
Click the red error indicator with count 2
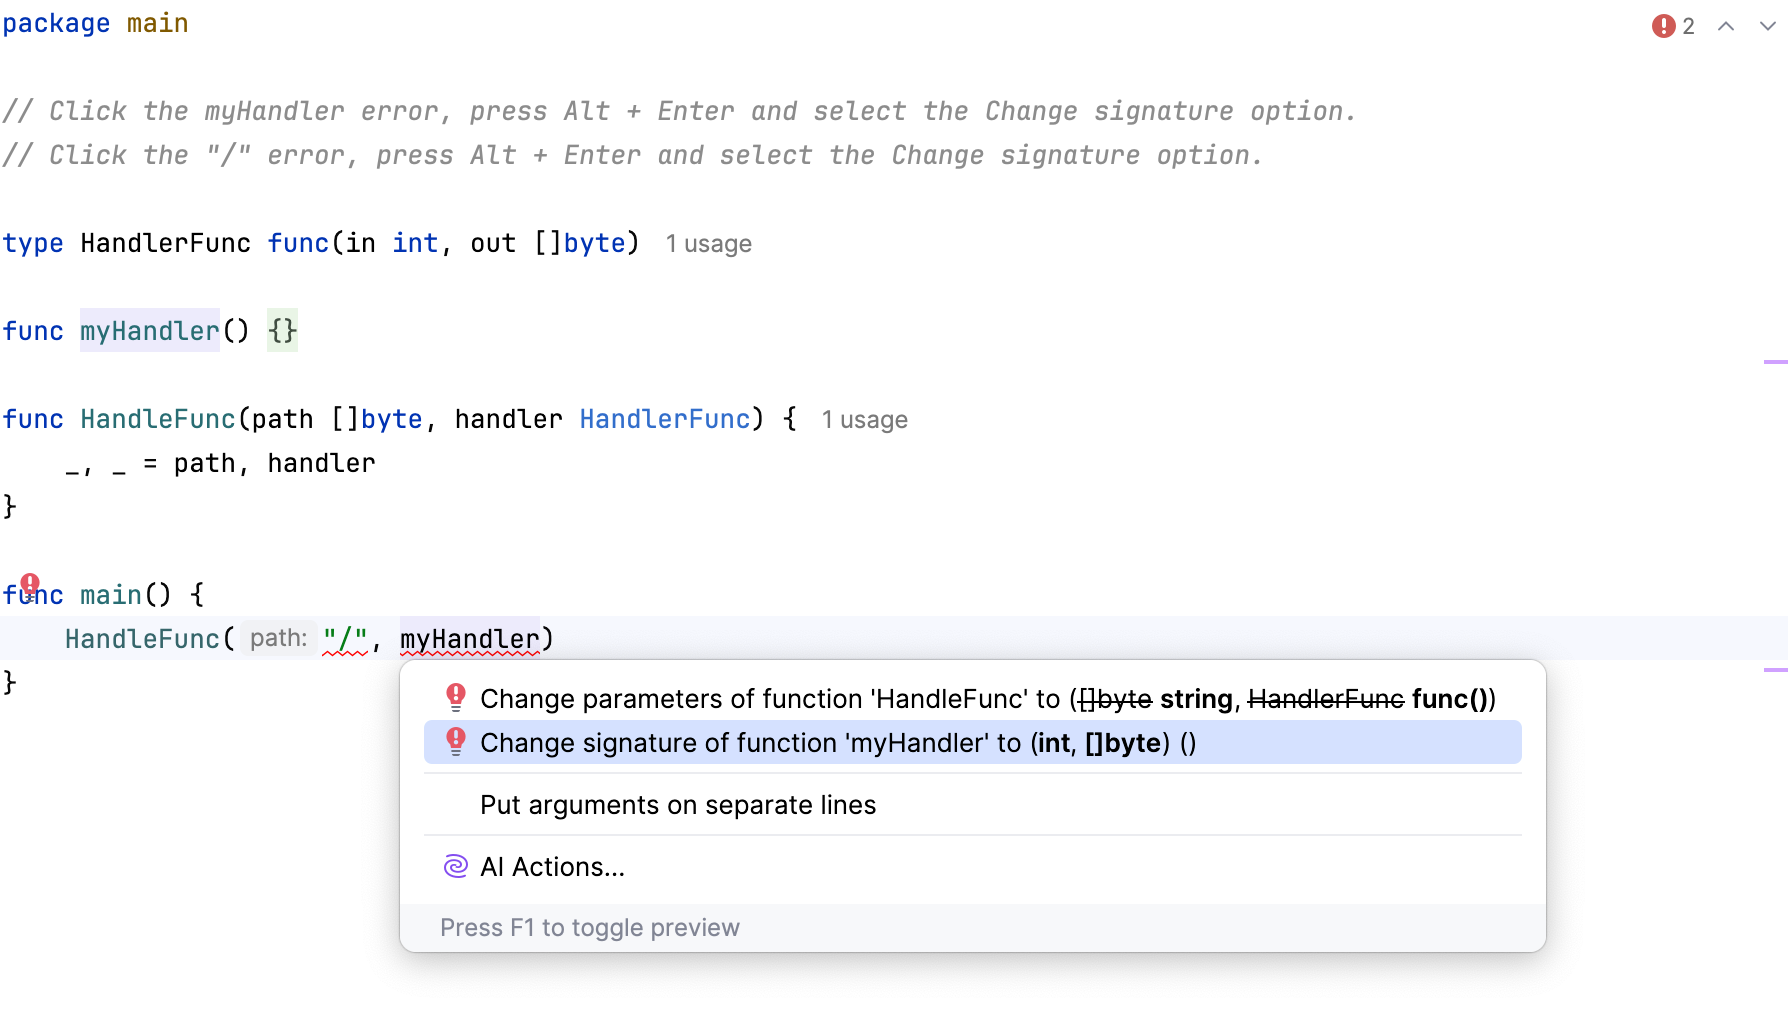(1673, 26)
